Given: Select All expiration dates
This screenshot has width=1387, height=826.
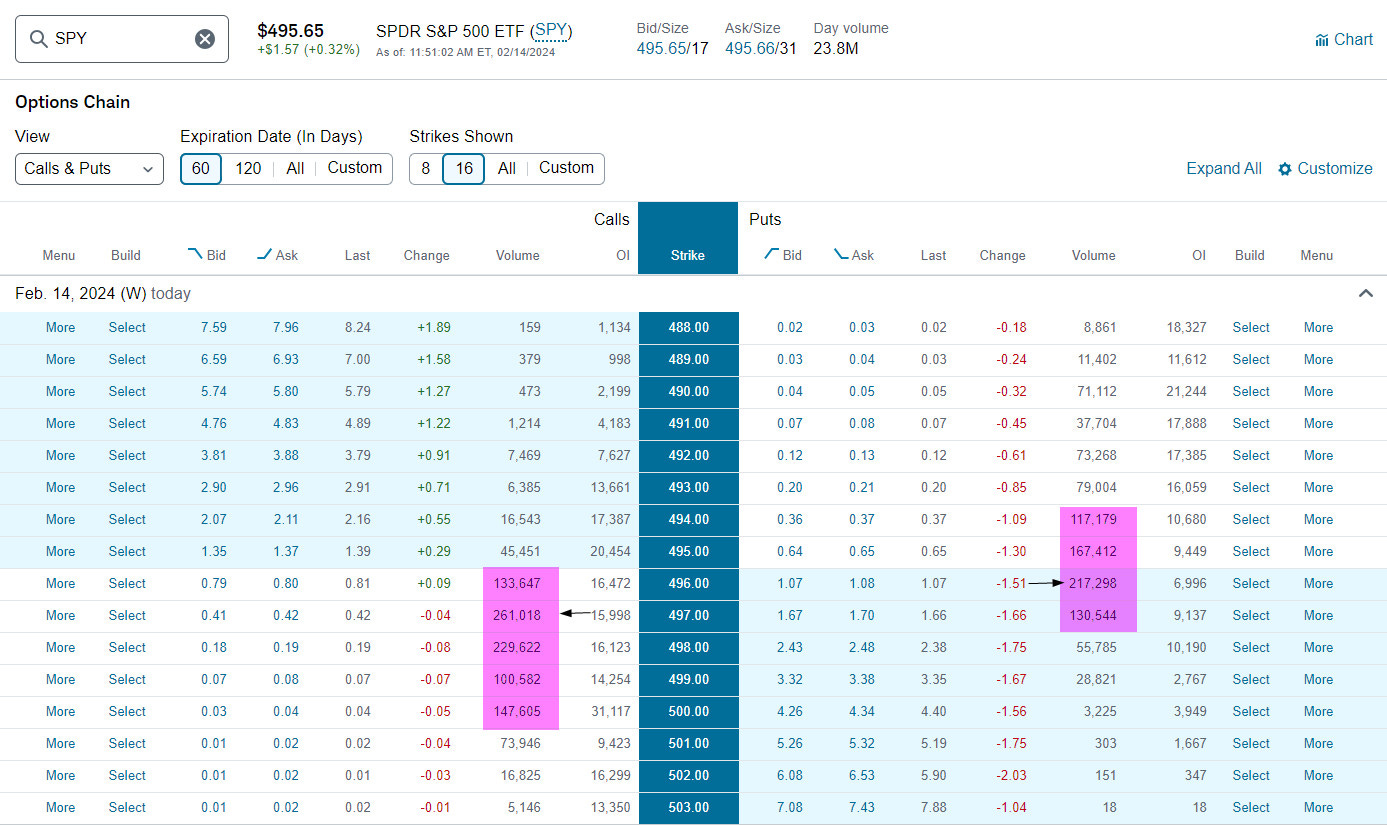Looking at the screenshot, I should (x=295, y=168).
